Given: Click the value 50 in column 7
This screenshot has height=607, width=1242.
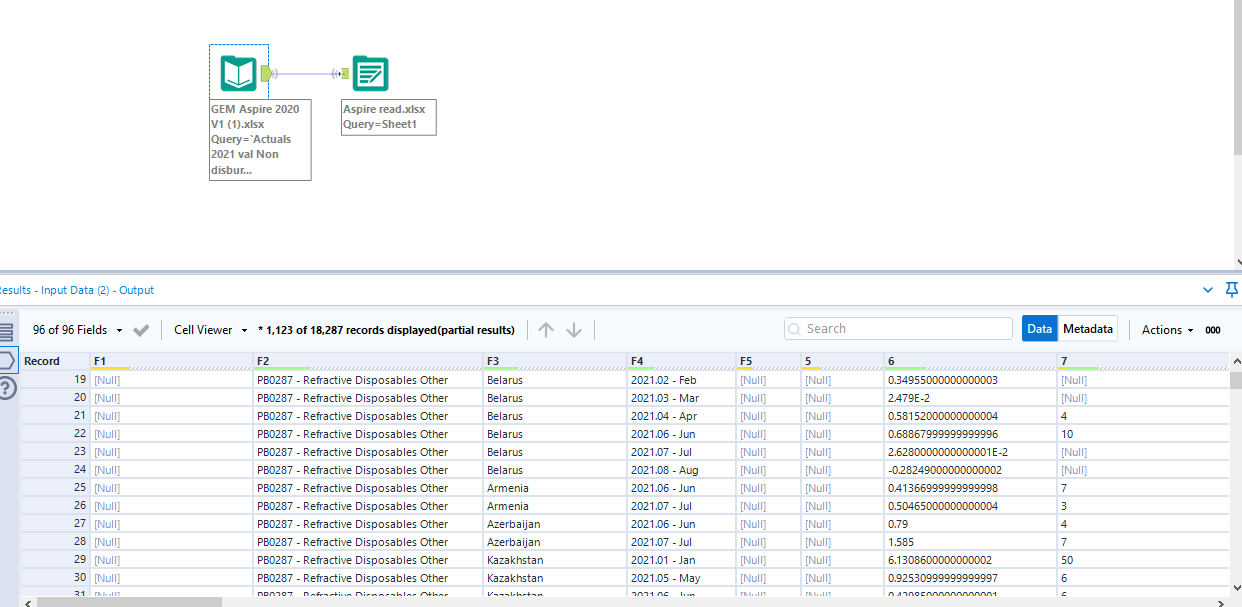Looking at the screenshot, I should point(1142,560).
